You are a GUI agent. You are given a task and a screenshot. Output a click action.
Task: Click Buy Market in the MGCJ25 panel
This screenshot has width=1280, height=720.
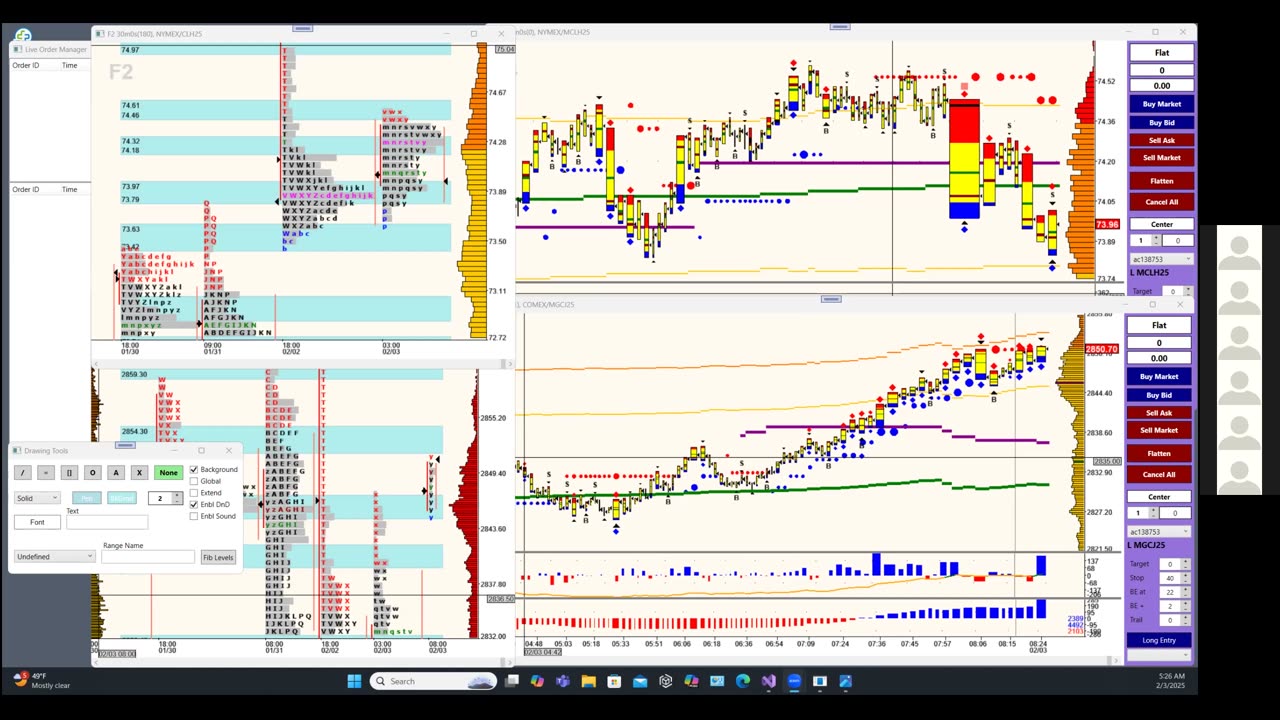[x=1159, y=377]
